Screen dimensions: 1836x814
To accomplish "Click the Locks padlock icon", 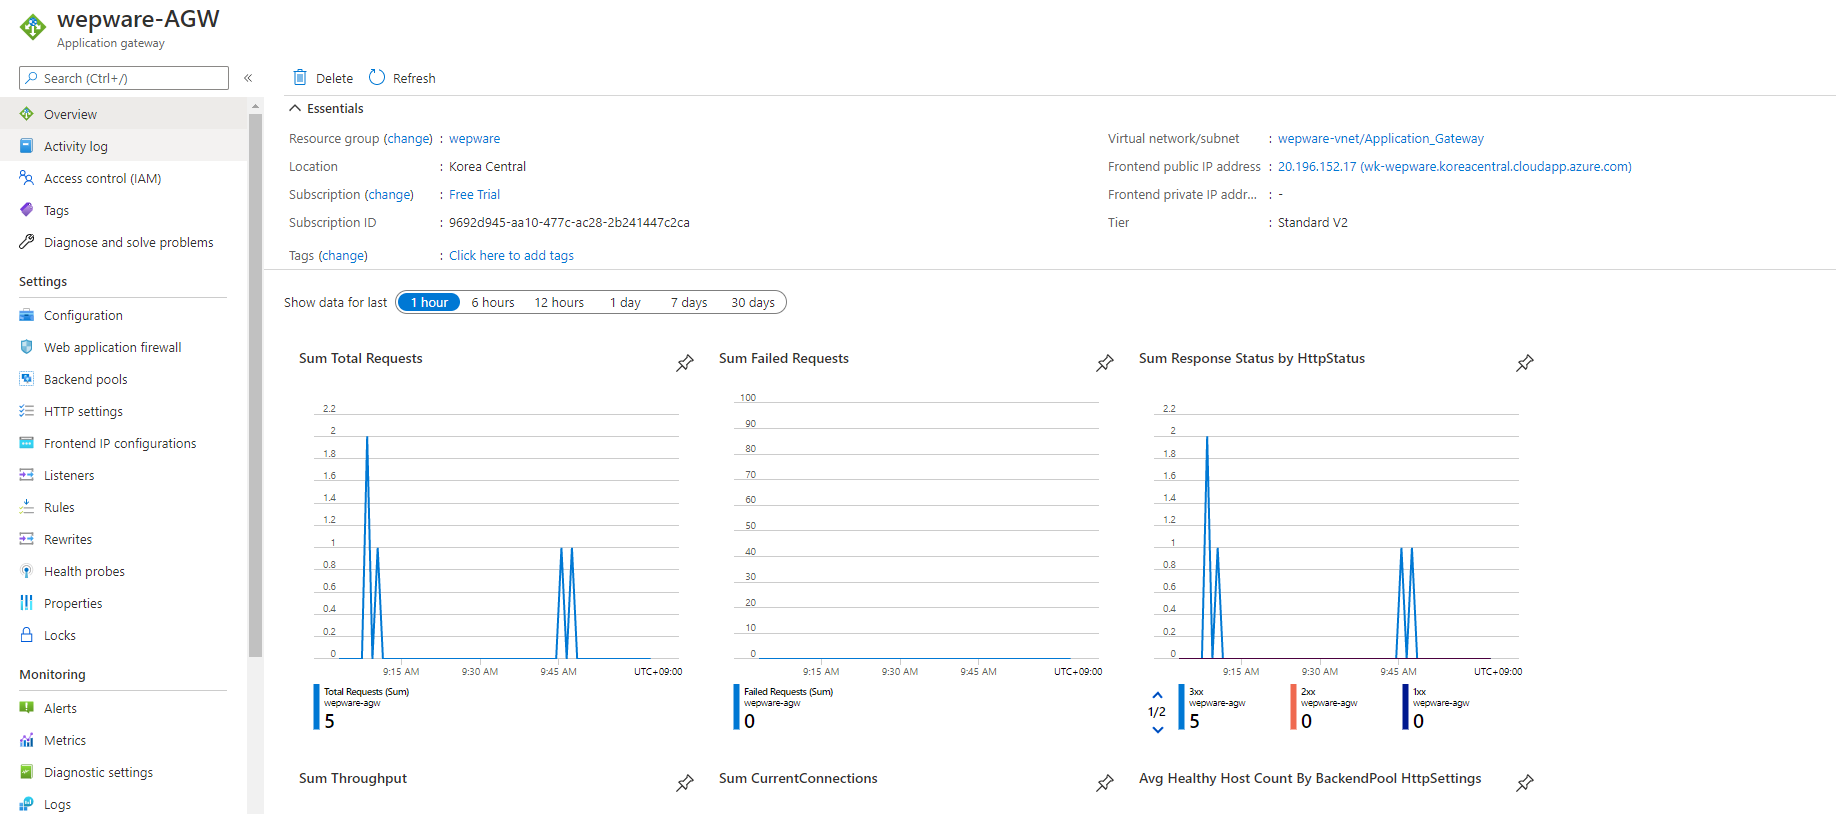I will tap(27, 635).
